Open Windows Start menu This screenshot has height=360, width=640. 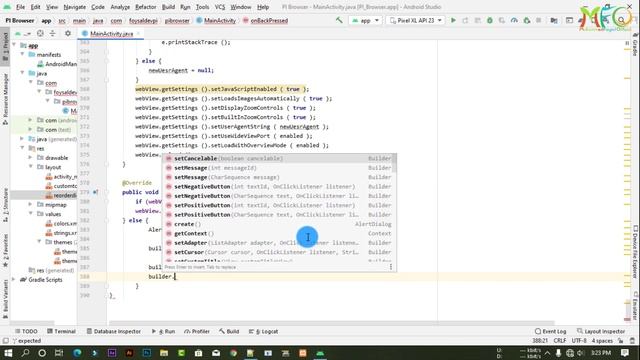coord(8,353)
